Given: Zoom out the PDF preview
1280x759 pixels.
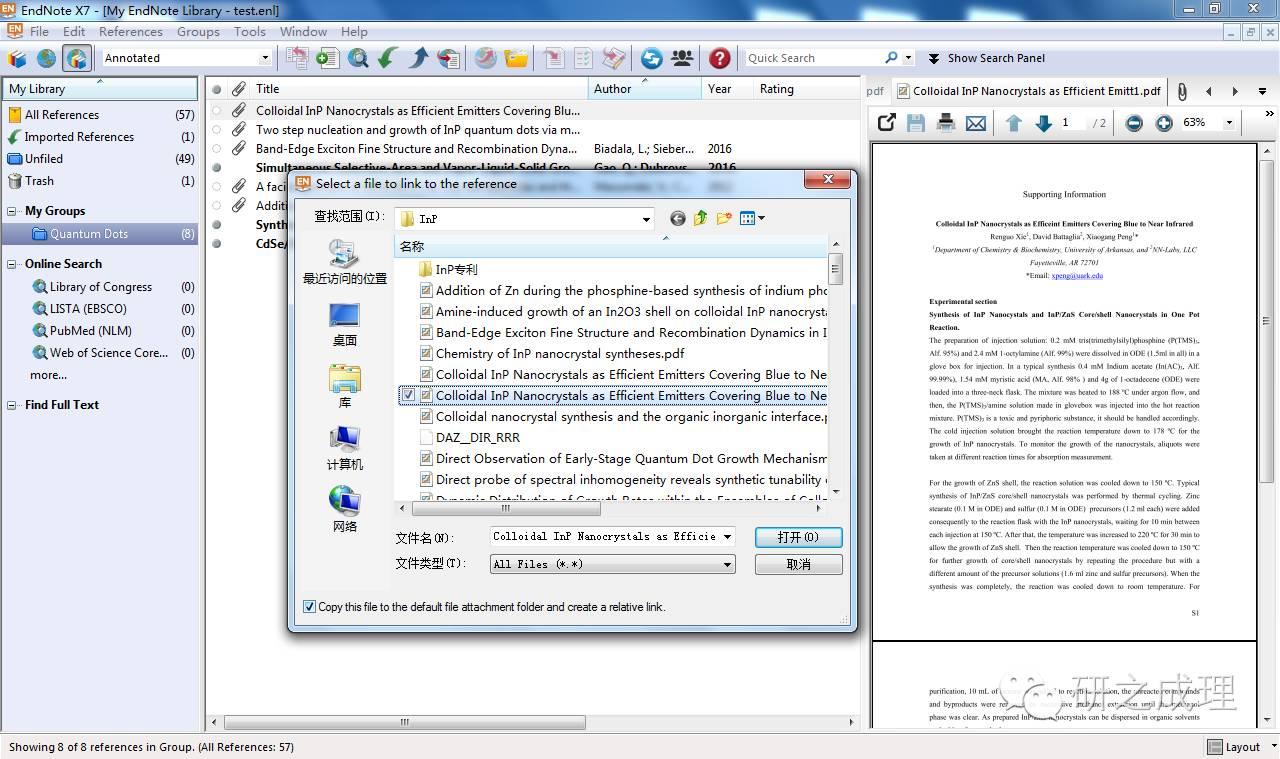Looking at the screenshot, I should tap(1134, 123).
